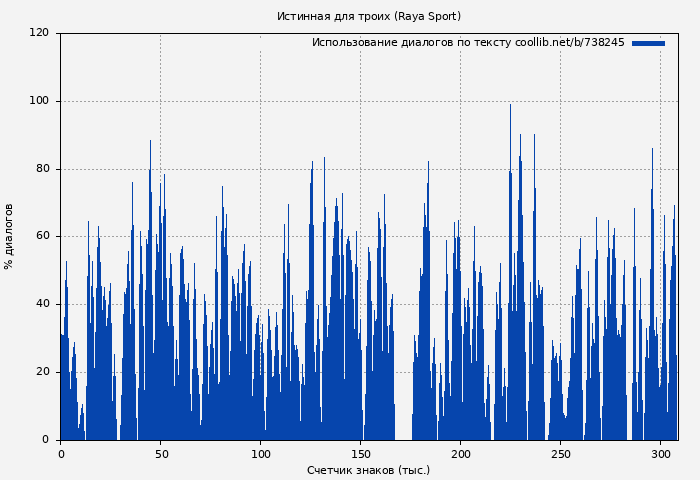Click the x-axis tick label 250
The height and width of the screenshot is (480, 700).
560,454
